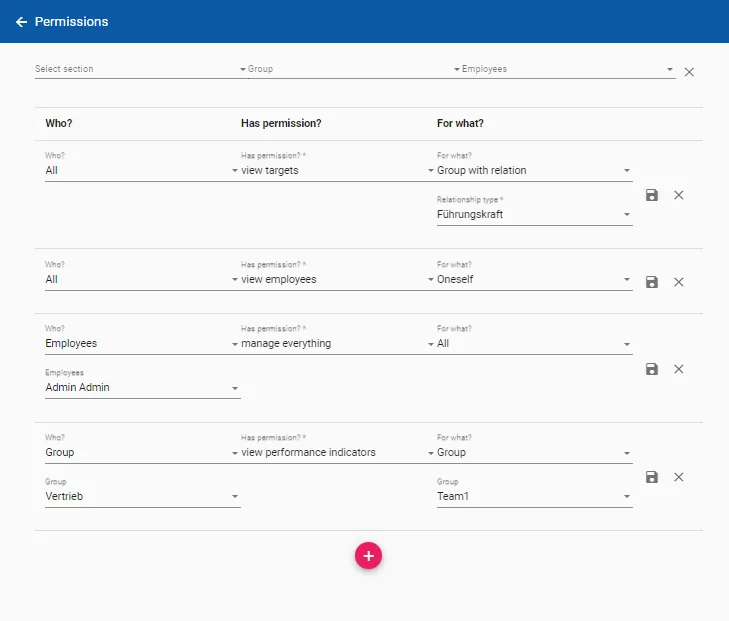Open Who dropdown showing Employees

click(142, 339)
